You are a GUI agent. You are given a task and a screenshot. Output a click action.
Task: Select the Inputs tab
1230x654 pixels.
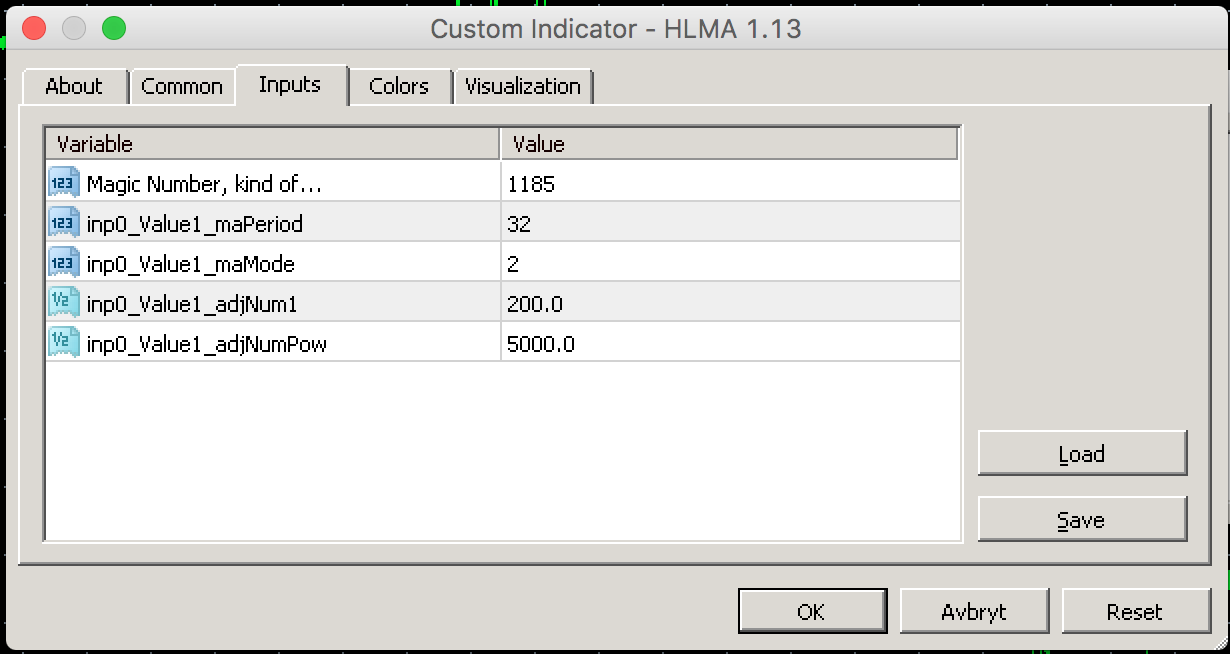pyautogui.click(x=290, y=85)
